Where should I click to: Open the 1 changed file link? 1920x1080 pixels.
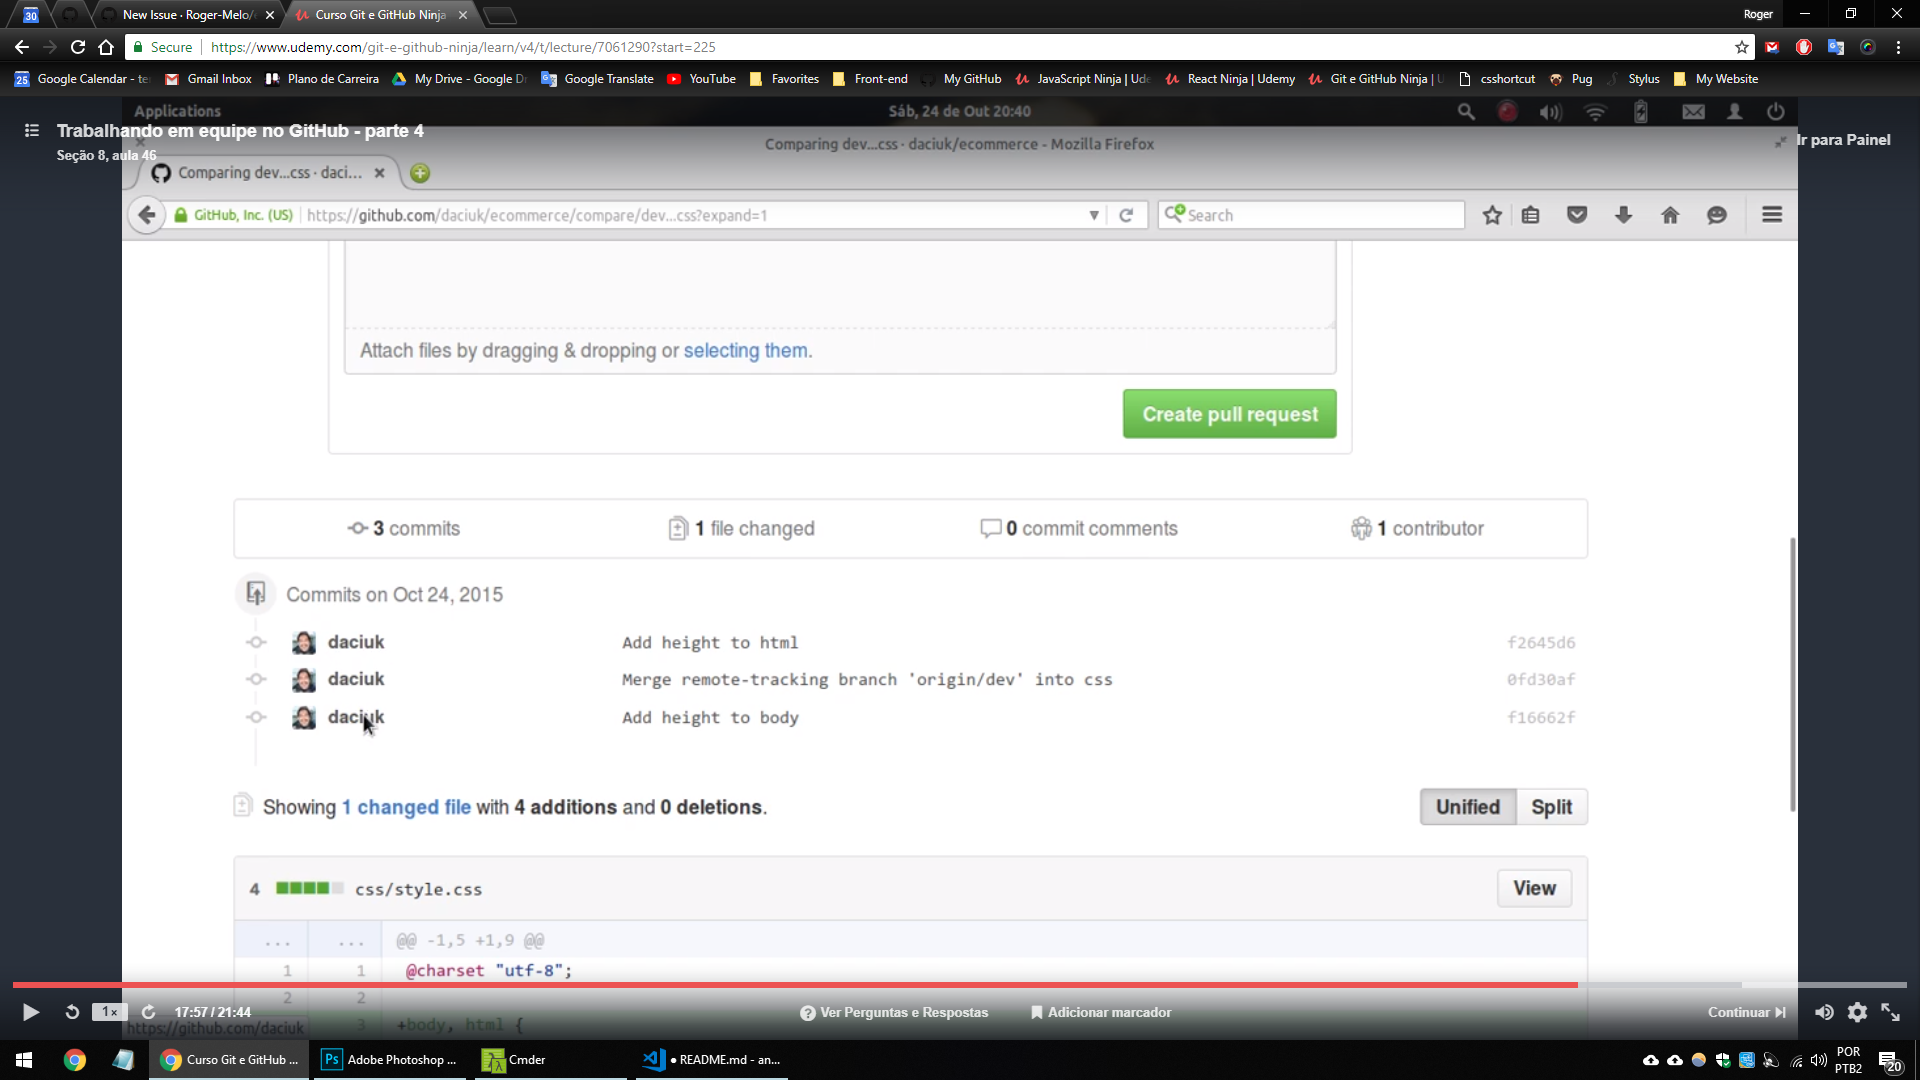pos(406,807)
